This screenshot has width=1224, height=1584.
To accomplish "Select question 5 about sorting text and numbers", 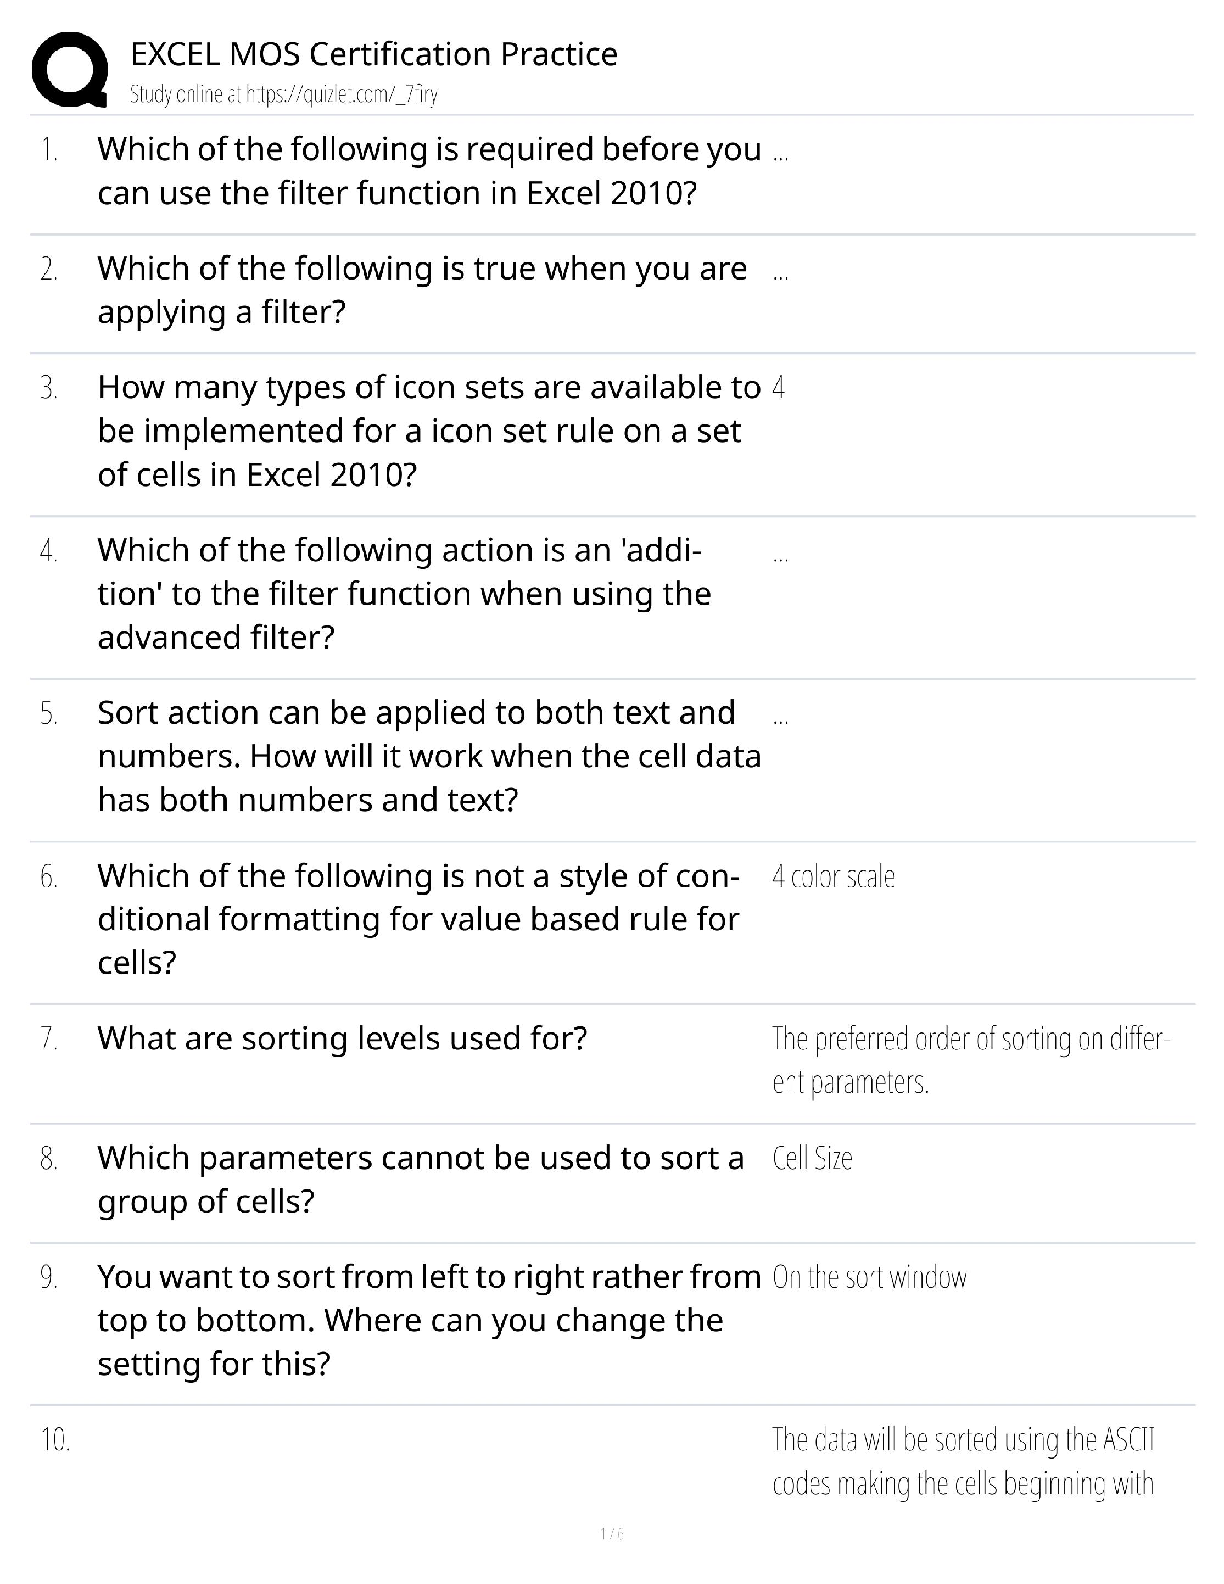I will pyautogui.click(x=429, y=756).
